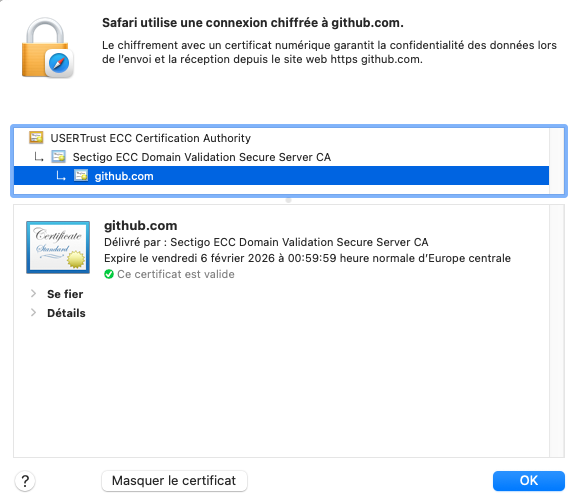Viewport: 578px width, 500px height.
Task: Select Sectigo ECC Domain Validation Secure Server CA row
Action: coord(281,157)
